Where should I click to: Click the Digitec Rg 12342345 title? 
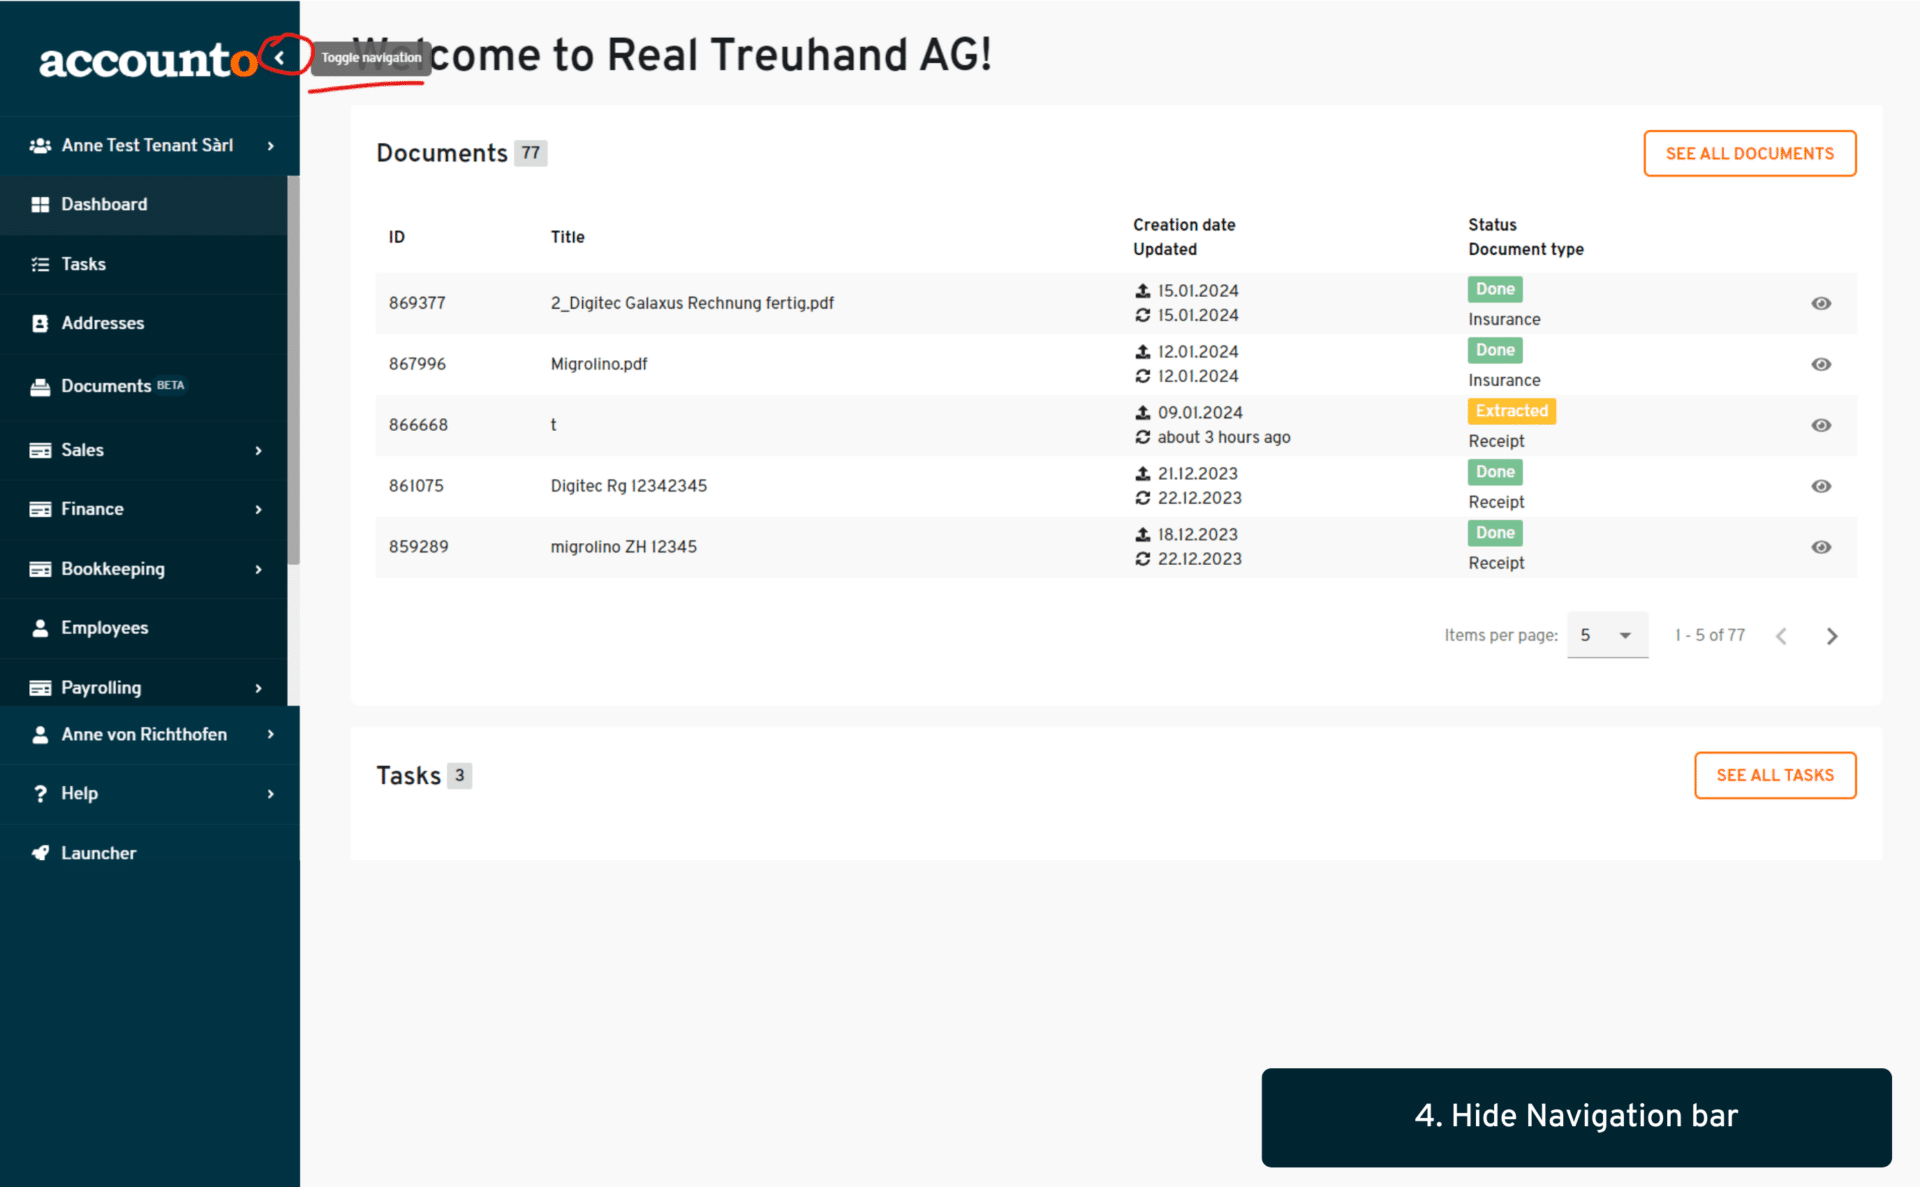pos(629,487)
